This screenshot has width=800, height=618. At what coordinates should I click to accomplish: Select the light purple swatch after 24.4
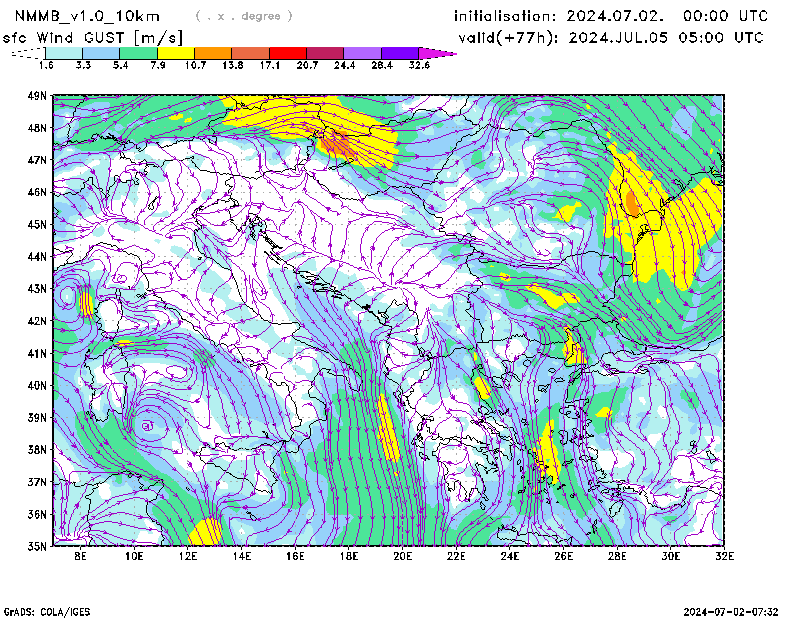pos(362,52)
